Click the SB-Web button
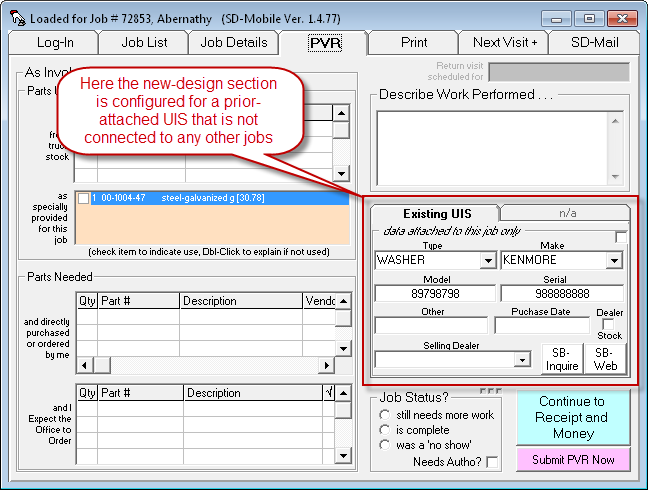The width and height of the screenshot is (648, 490). coord(605,359)
